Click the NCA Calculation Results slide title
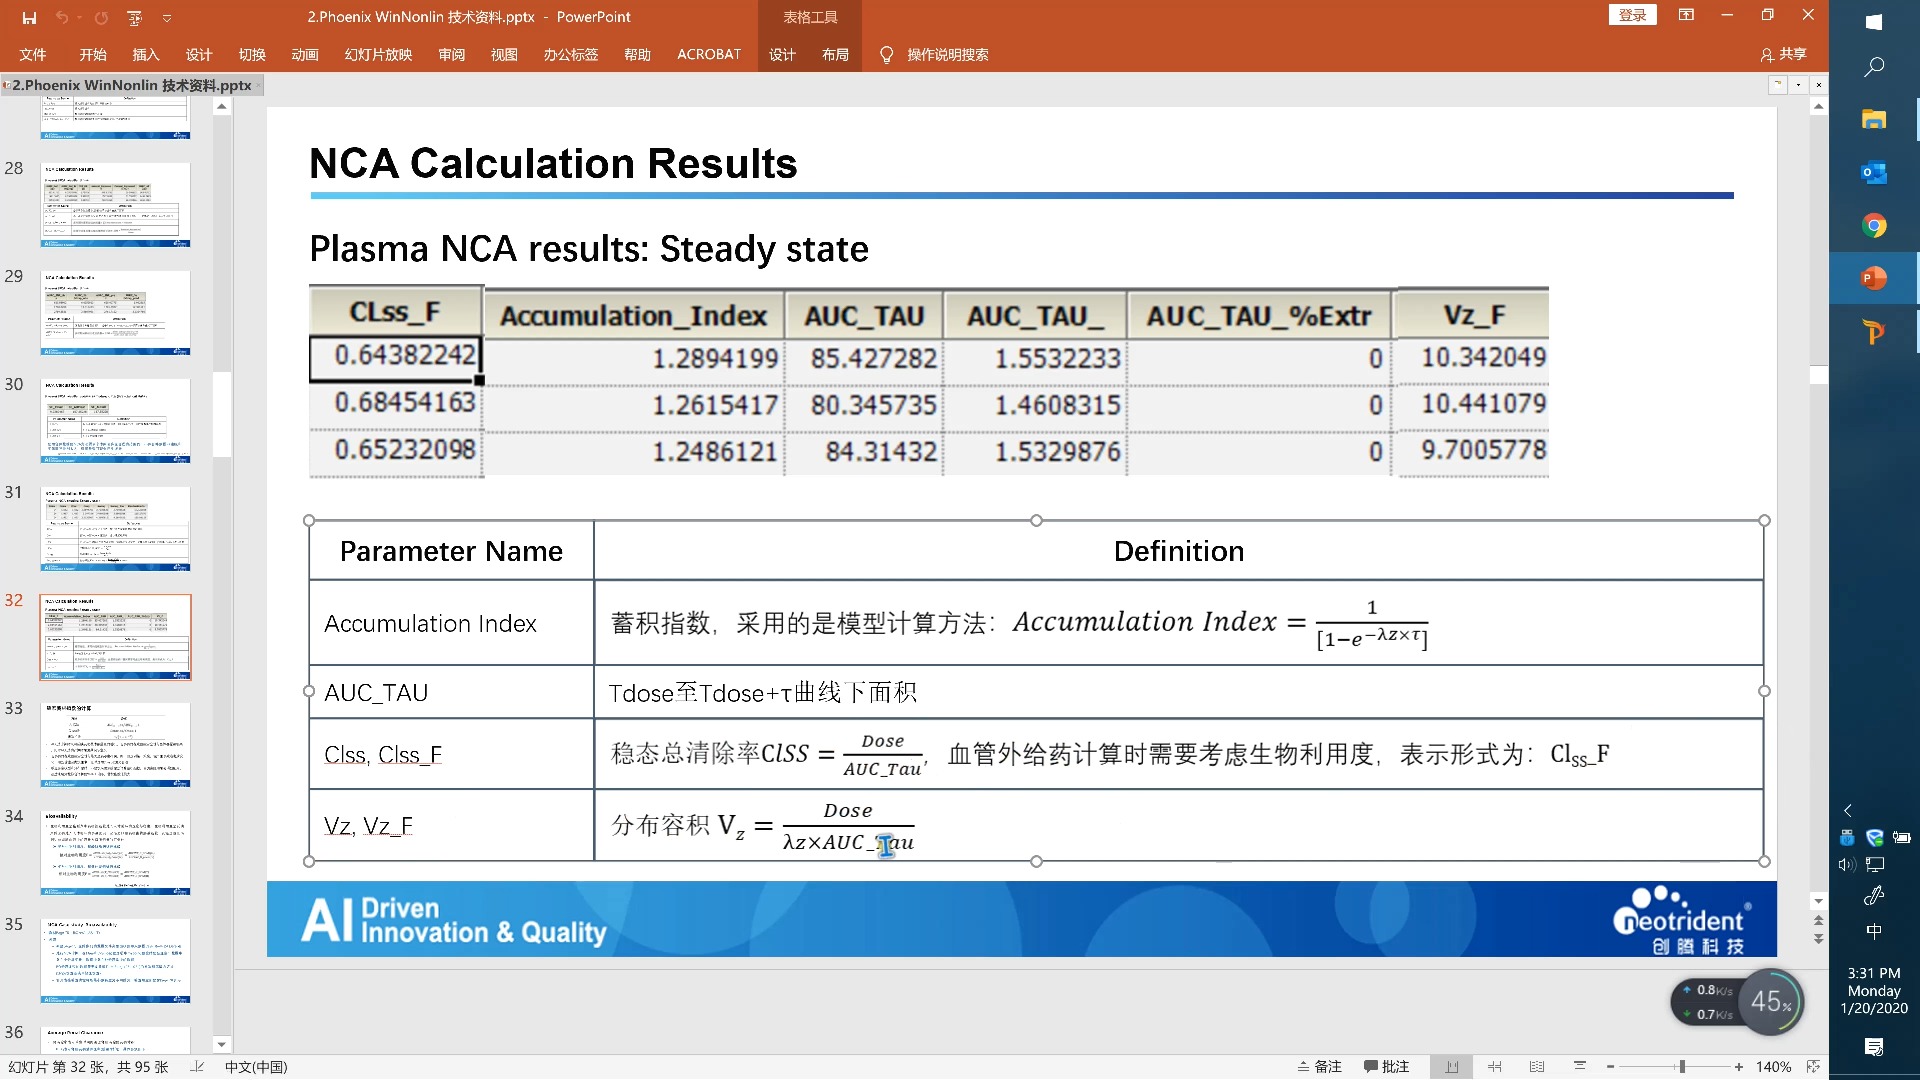This screenshot has width=1920, height=1080. (553, 163)
